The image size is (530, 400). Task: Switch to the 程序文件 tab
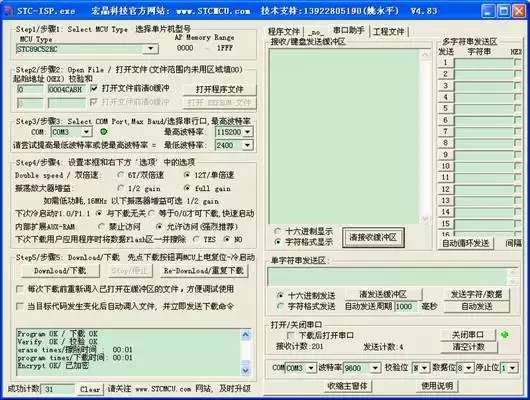click(284, 31)
